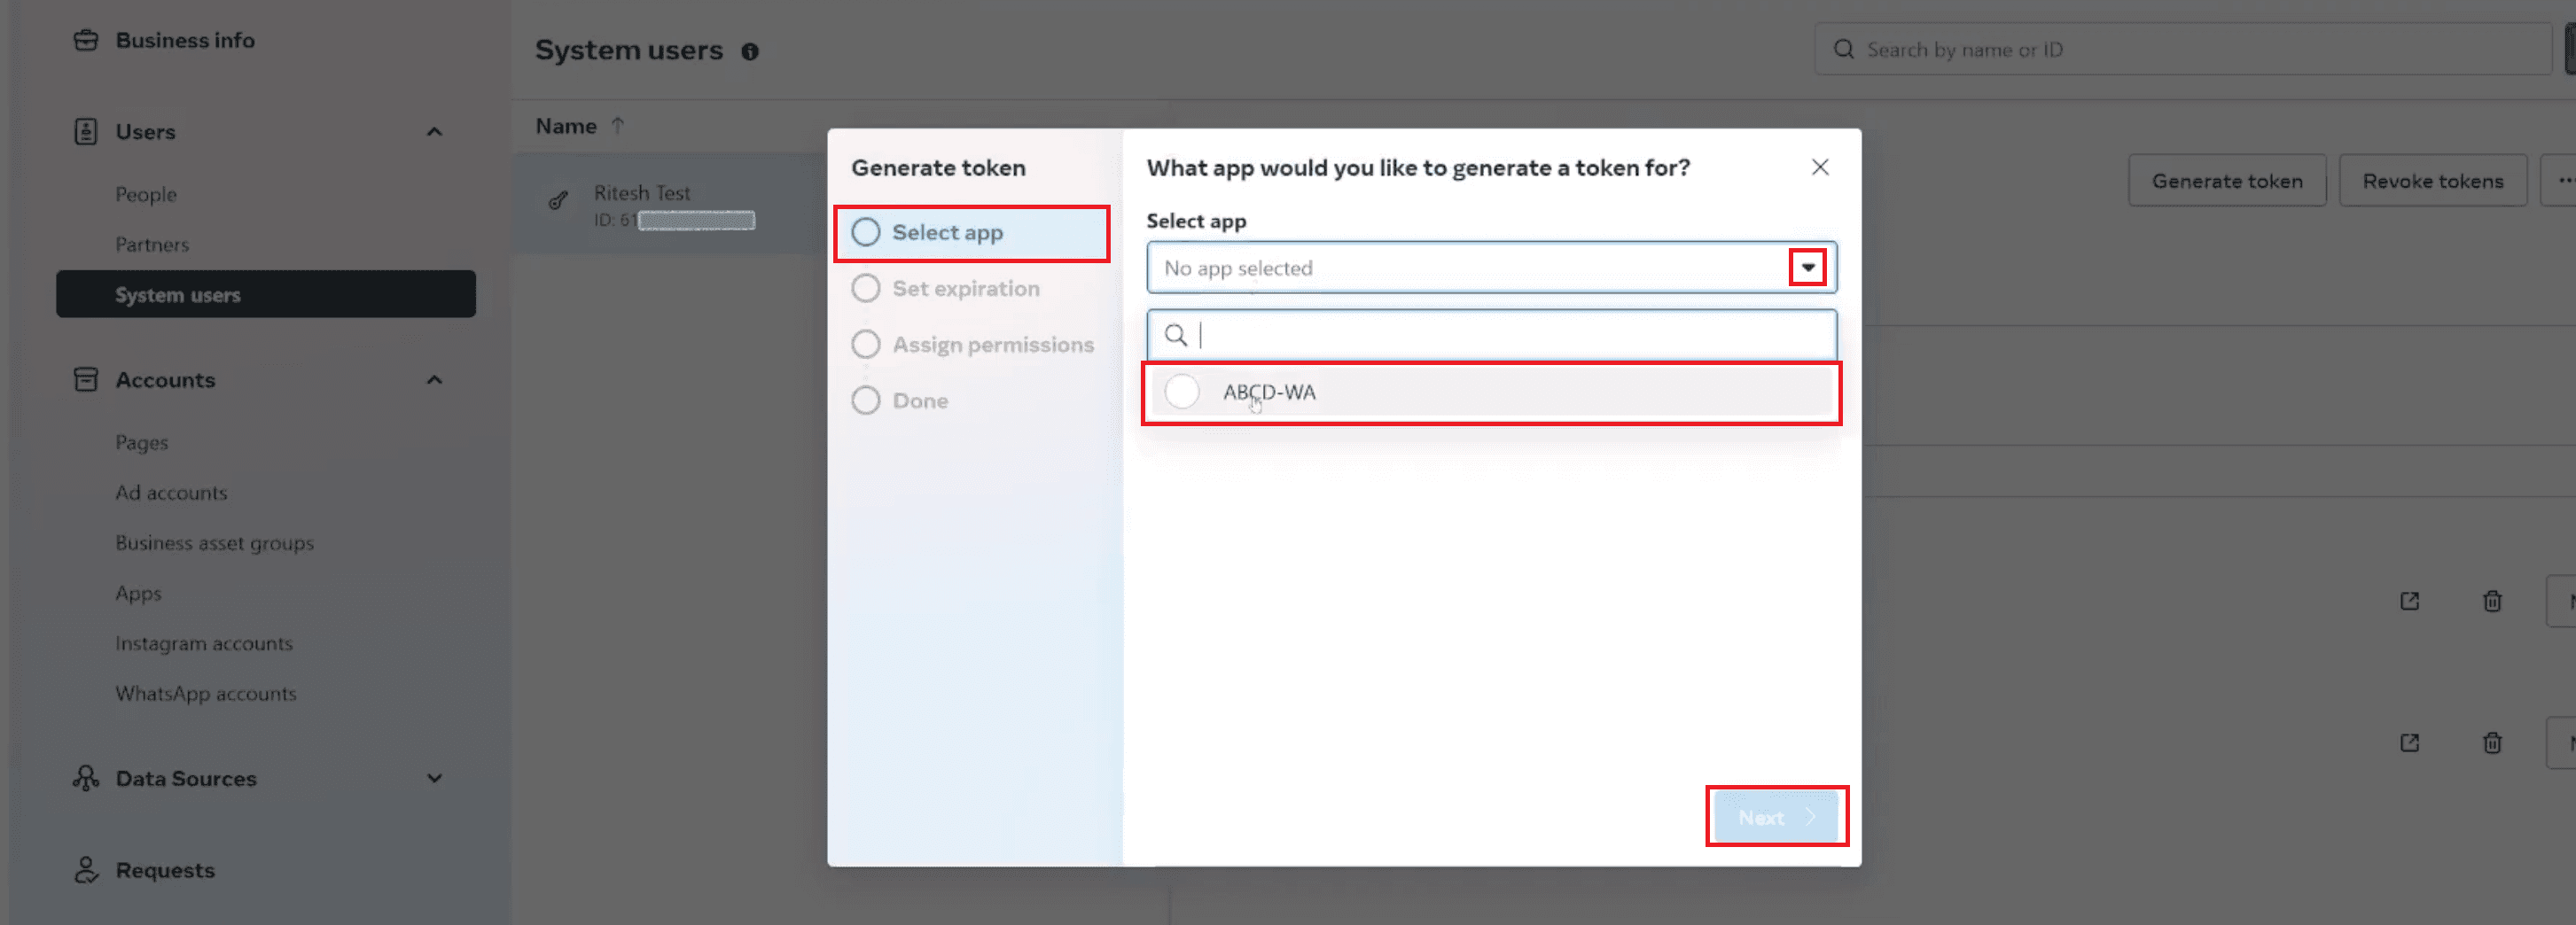The width and height of the screenshot is (2576, 925).
Task: Open the No app selected dropdown
Action: pos(1807,267)
